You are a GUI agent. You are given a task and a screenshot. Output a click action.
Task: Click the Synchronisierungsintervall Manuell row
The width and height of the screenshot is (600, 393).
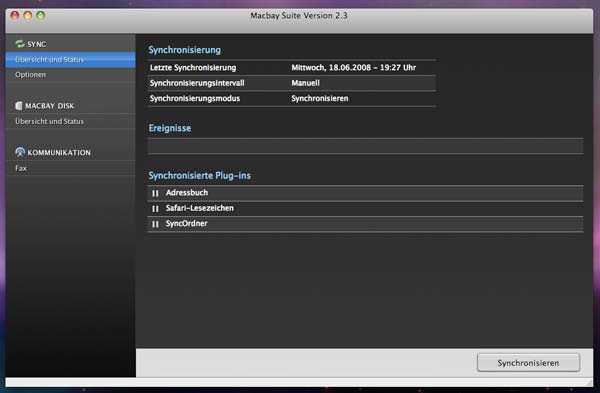pos(292,83)
